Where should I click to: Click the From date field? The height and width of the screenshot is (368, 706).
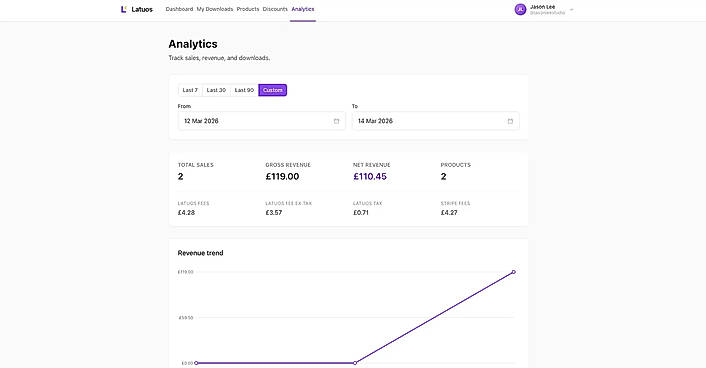coord(262,121)
